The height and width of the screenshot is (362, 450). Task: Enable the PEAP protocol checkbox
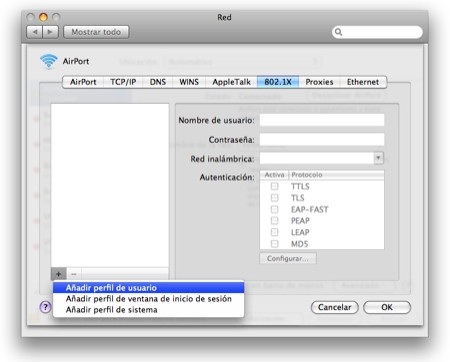click(274, 220)
